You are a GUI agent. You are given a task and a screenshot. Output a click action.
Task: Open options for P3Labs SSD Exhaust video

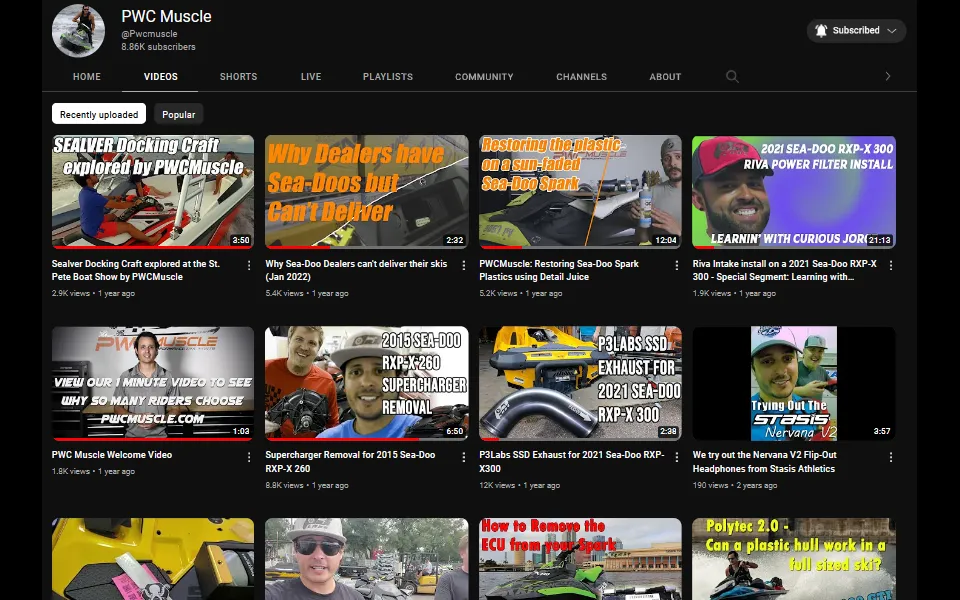coord(676,457)
